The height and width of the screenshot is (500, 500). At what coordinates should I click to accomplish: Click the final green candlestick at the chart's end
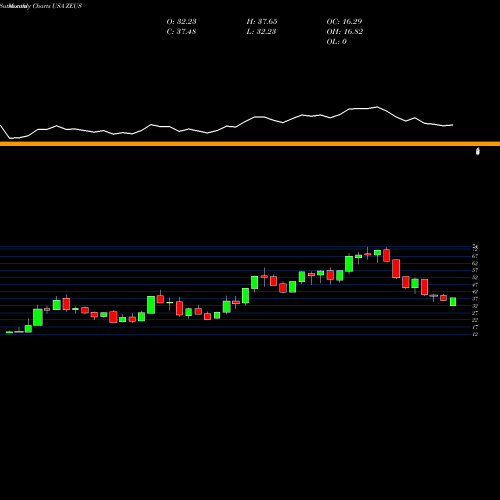(x=453, y=302)
